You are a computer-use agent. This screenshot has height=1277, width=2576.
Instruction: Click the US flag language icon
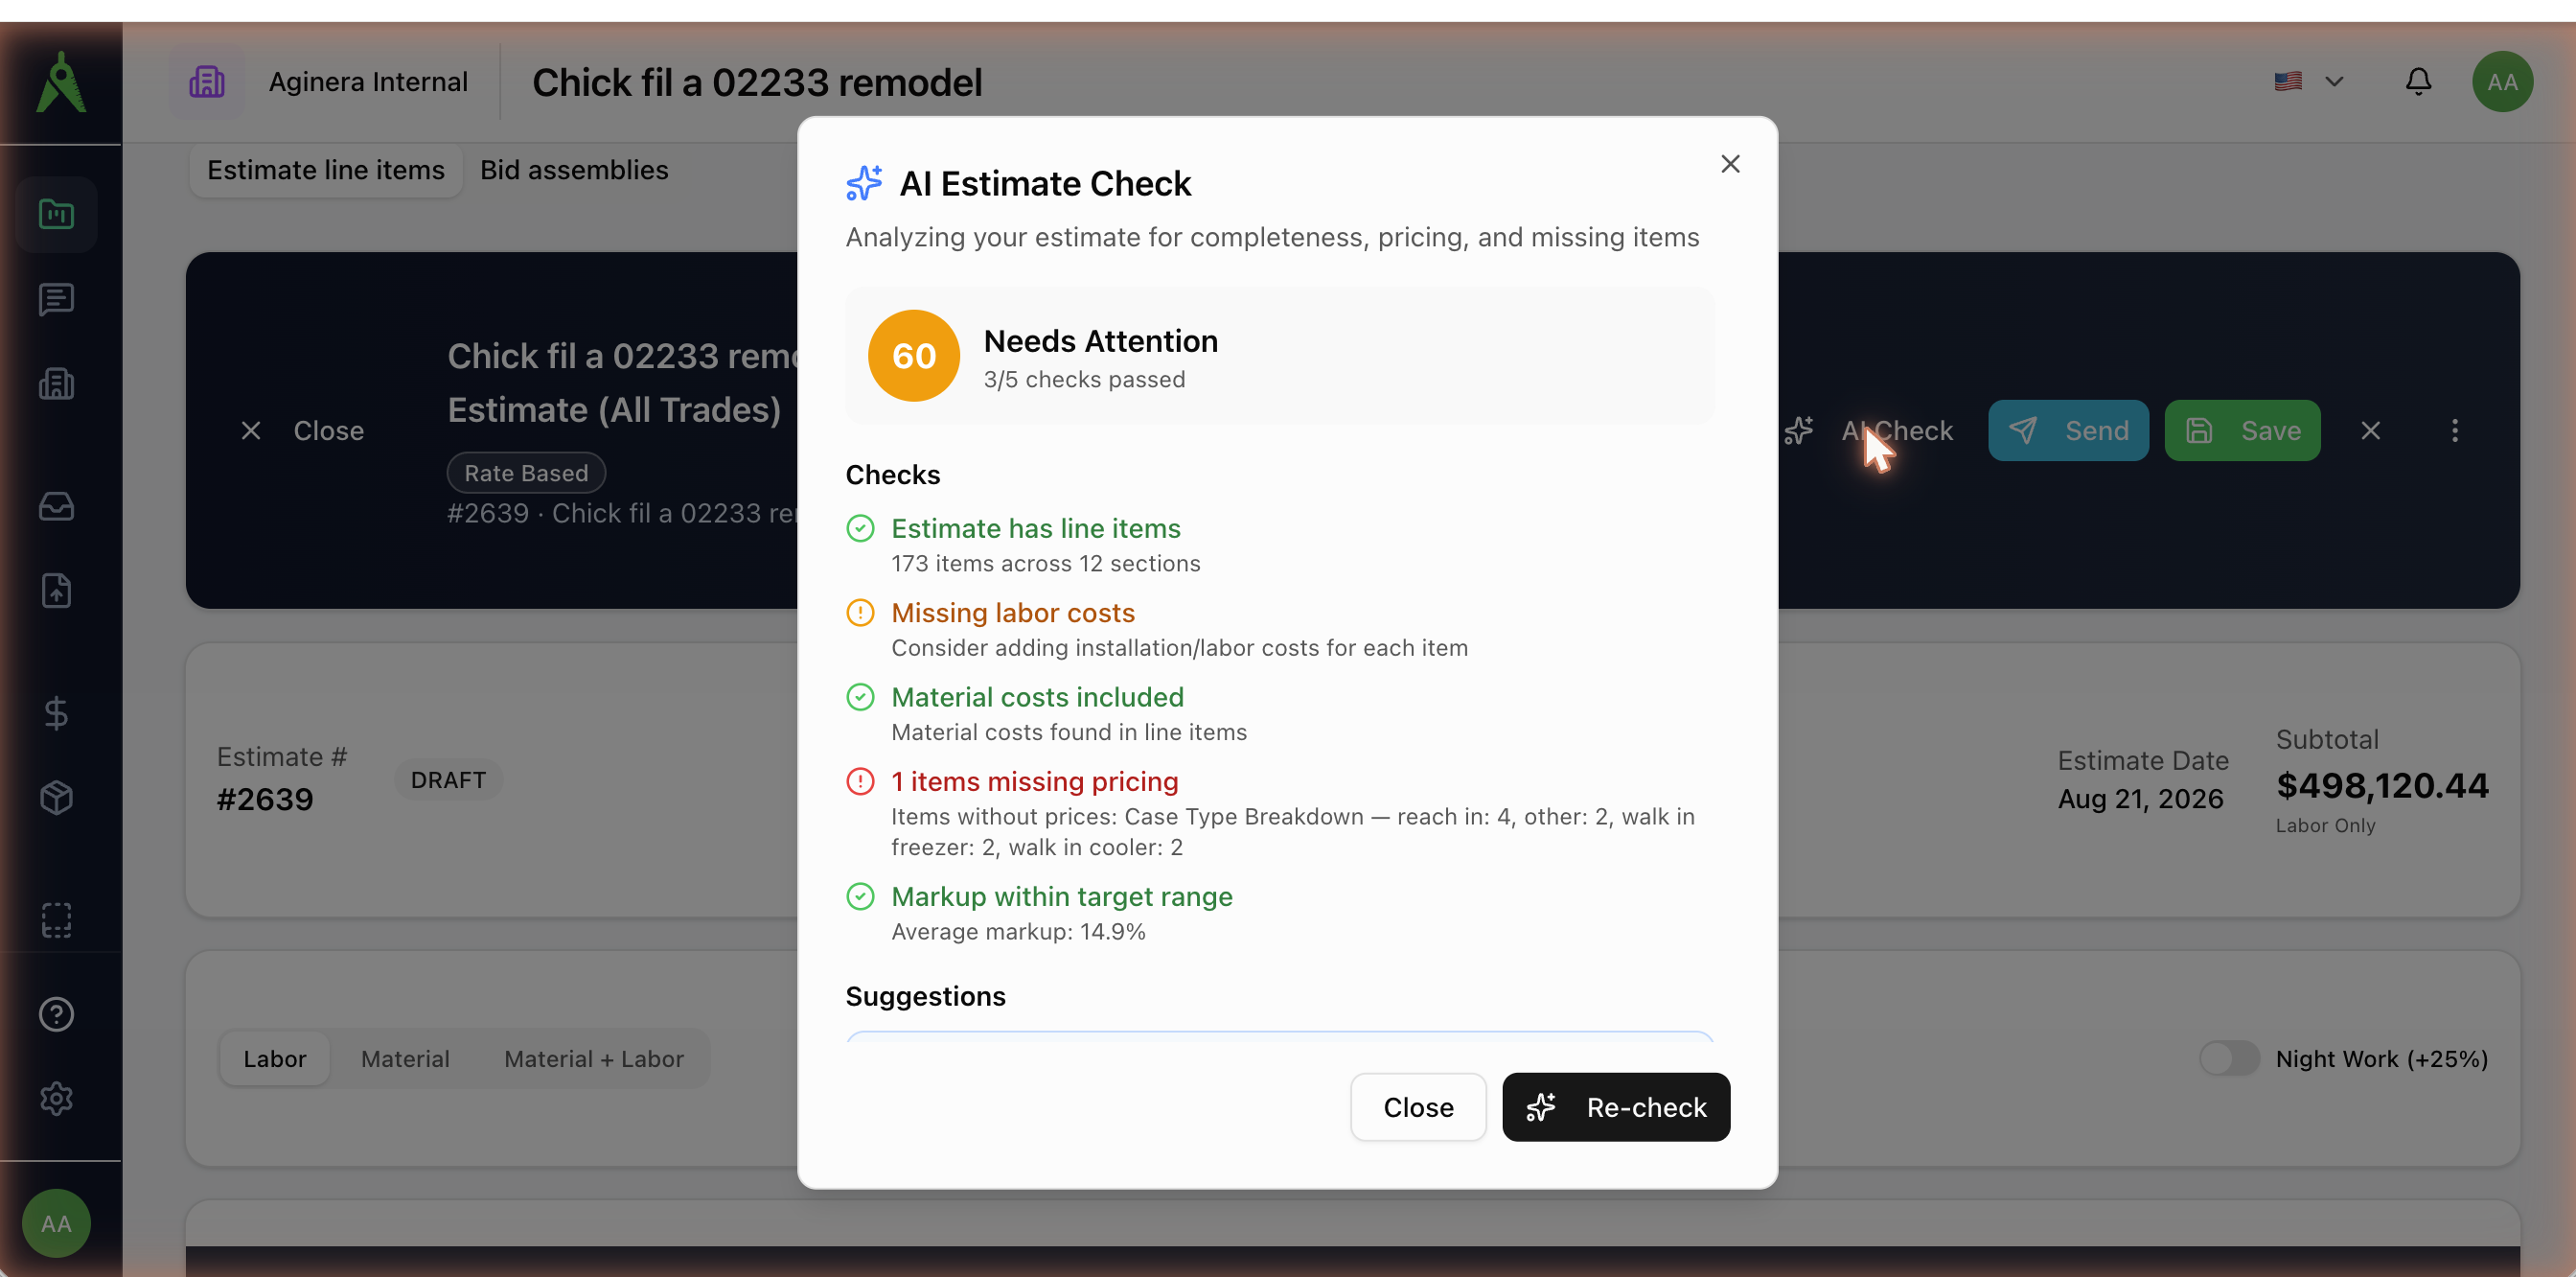click(2288, 81)
